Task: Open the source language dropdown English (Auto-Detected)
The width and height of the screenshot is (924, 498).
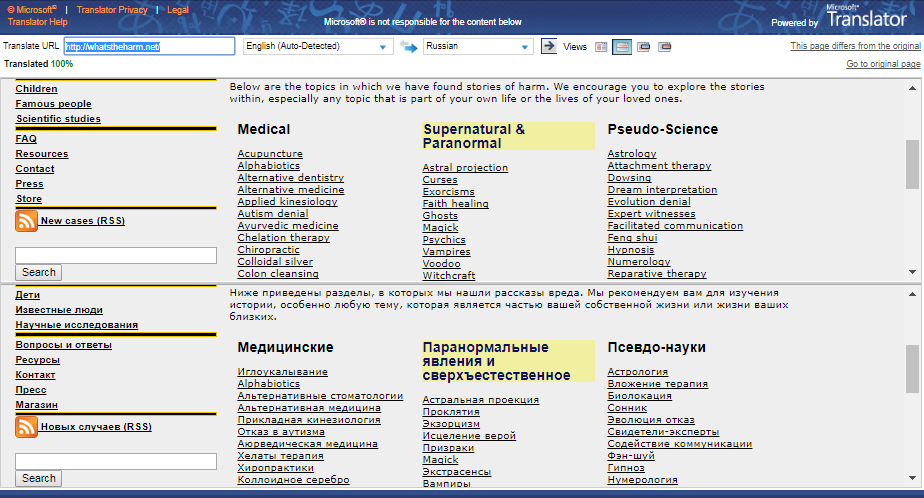Action: pos(318,46)
